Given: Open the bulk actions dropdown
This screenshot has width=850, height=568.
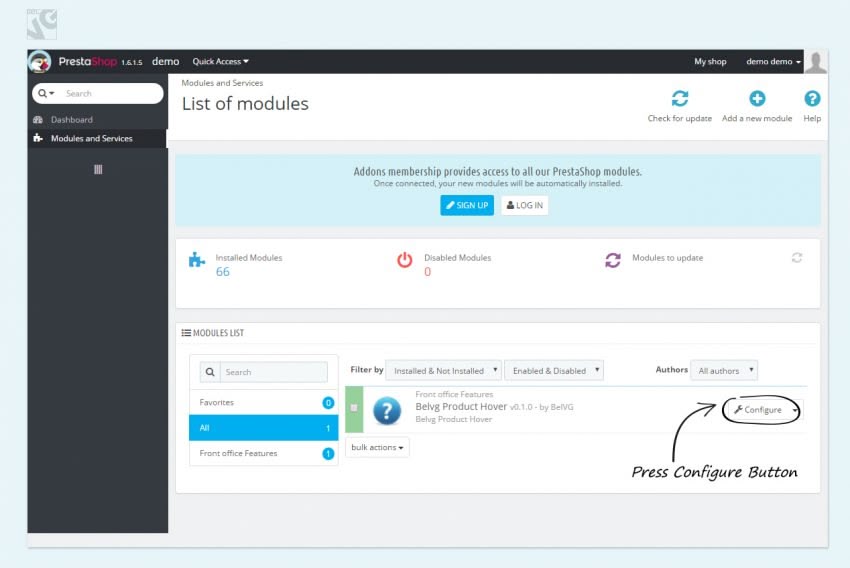Looking at the screenshot, I should tap(377, 447).
